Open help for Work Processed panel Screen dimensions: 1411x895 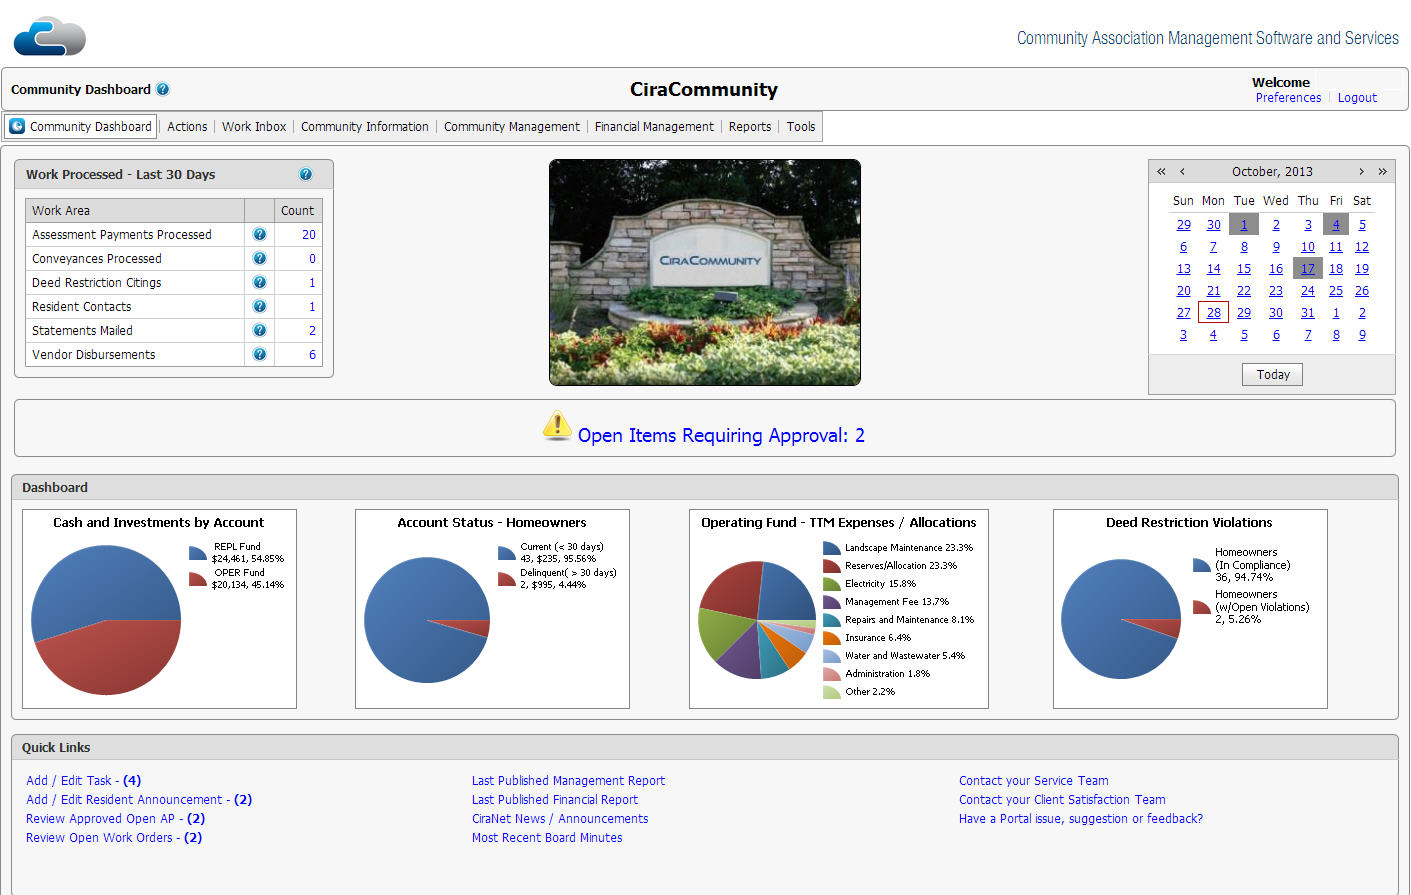coord(307,174)
